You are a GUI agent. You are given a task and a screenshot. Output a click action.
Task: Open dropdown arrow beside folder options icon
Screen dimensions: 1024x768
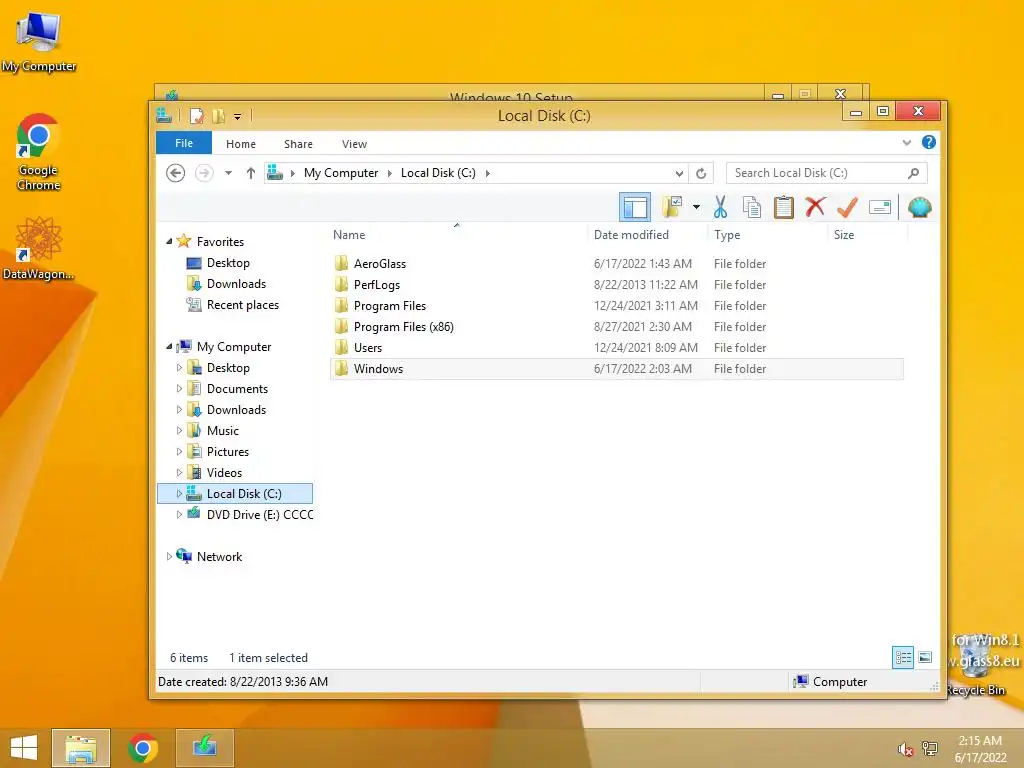(696, 208)
